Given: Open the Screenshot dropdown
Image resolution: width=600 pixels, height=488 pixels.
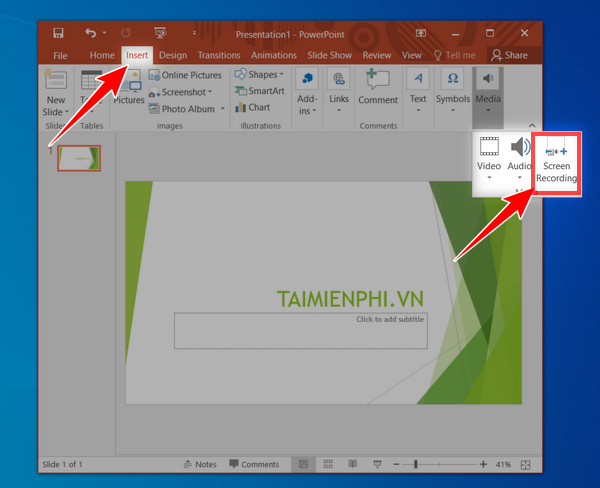Looking at the screenshot, I should point(180,92).
